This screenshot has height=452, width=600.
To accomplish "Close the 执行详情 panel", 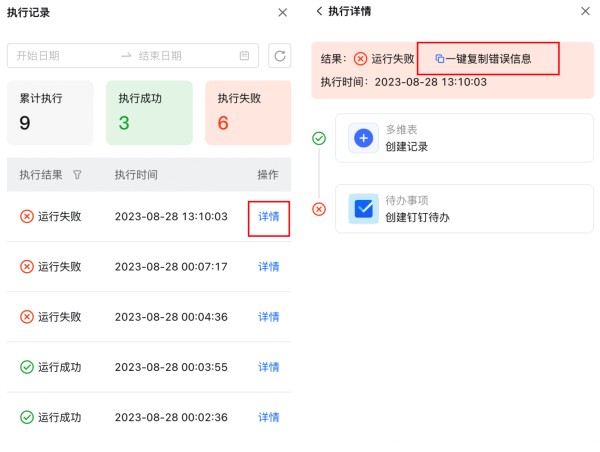I will [x=585, y=12].
